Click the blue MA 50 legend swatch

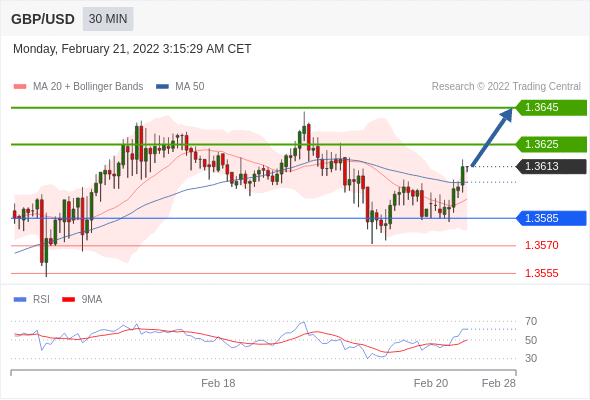162,87
